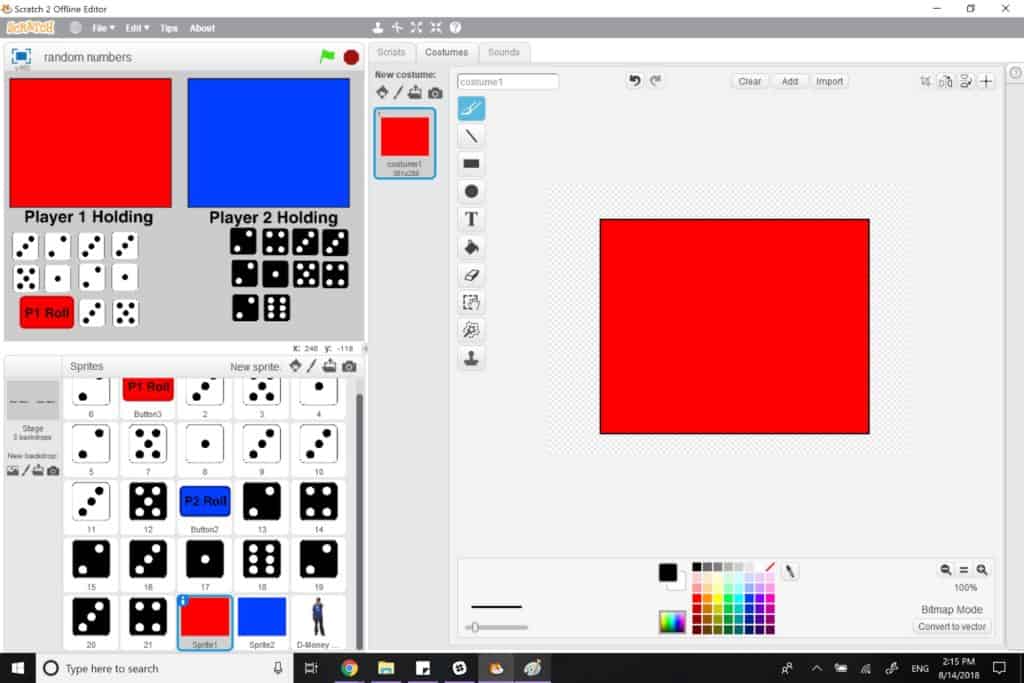Flip the costume left-right
The height and width of the screenshot is (683, 1024).
(946, 81)
